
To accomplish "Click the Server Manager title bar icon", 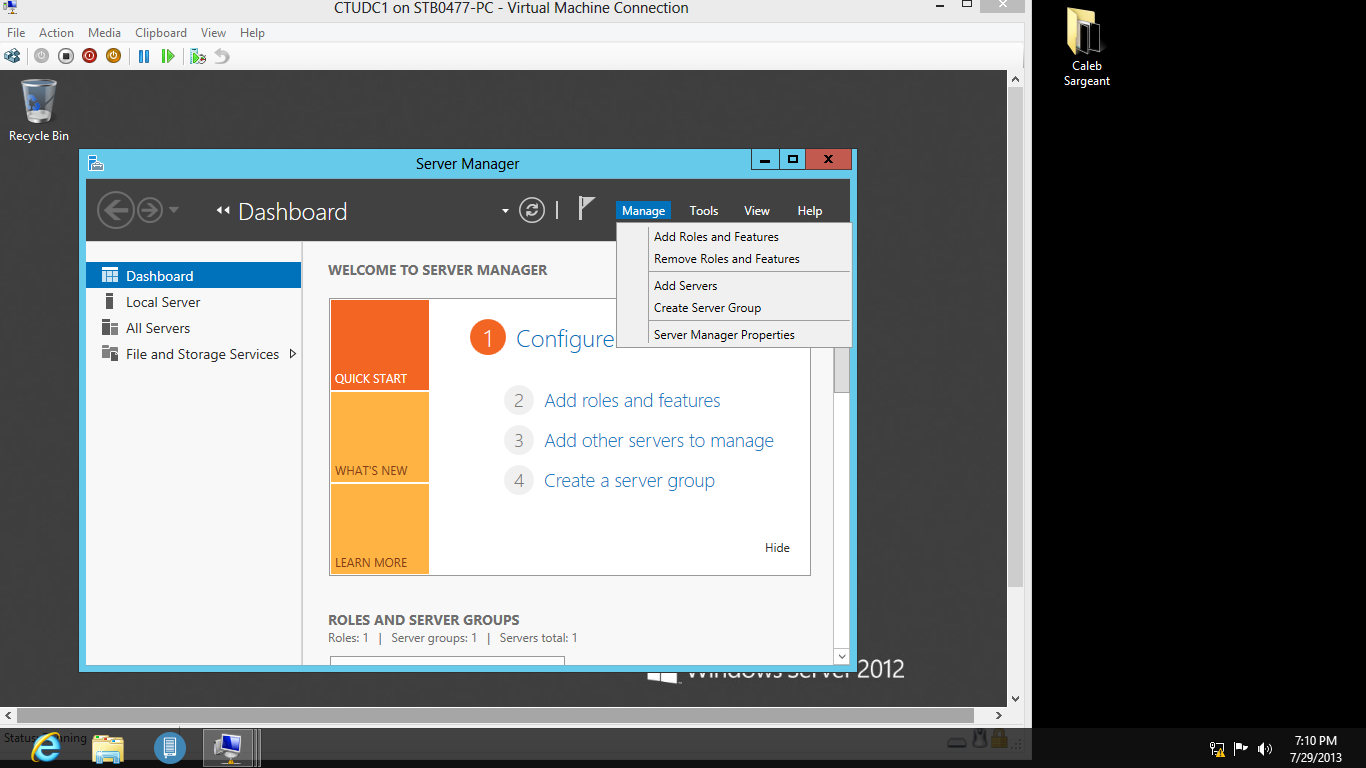I will [x=96, y=163].
